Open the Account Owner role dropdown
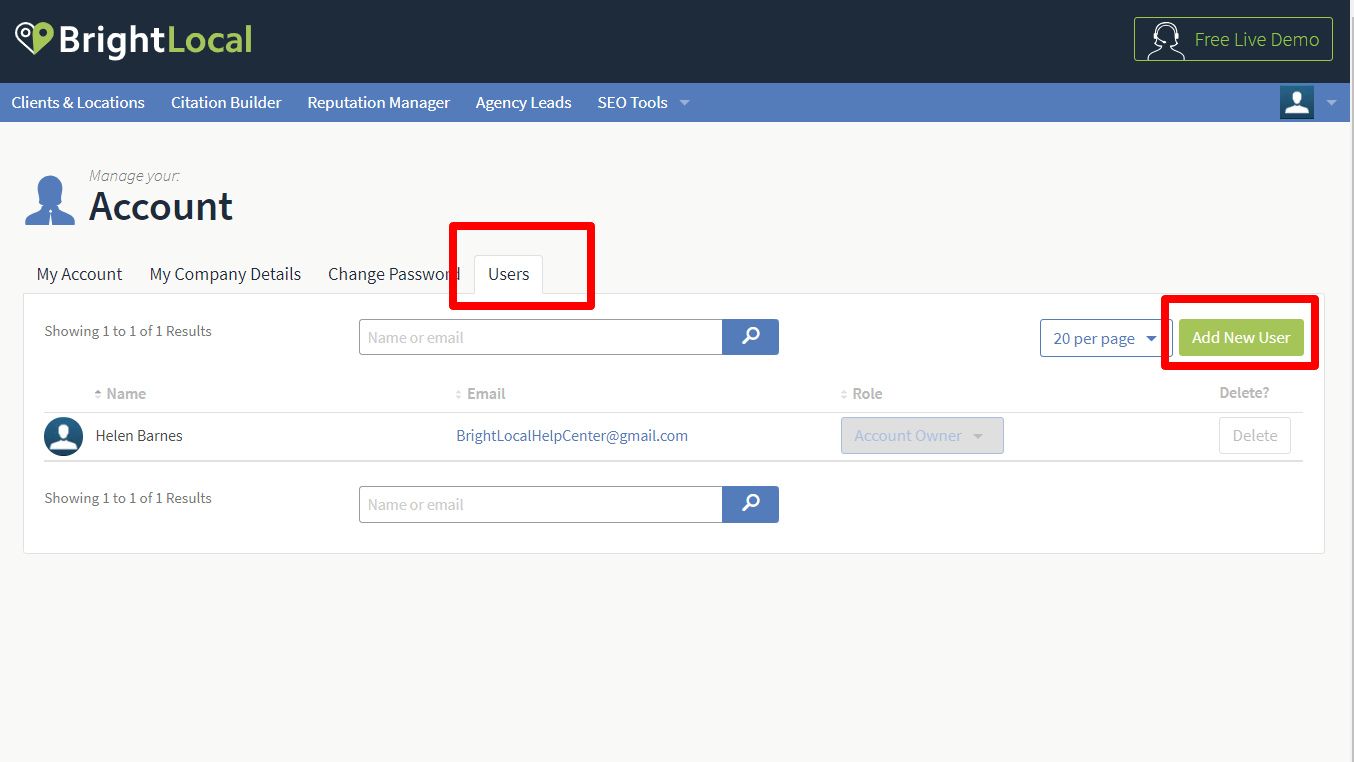The width and height of the screenshot is (1354, 762). 922,436
